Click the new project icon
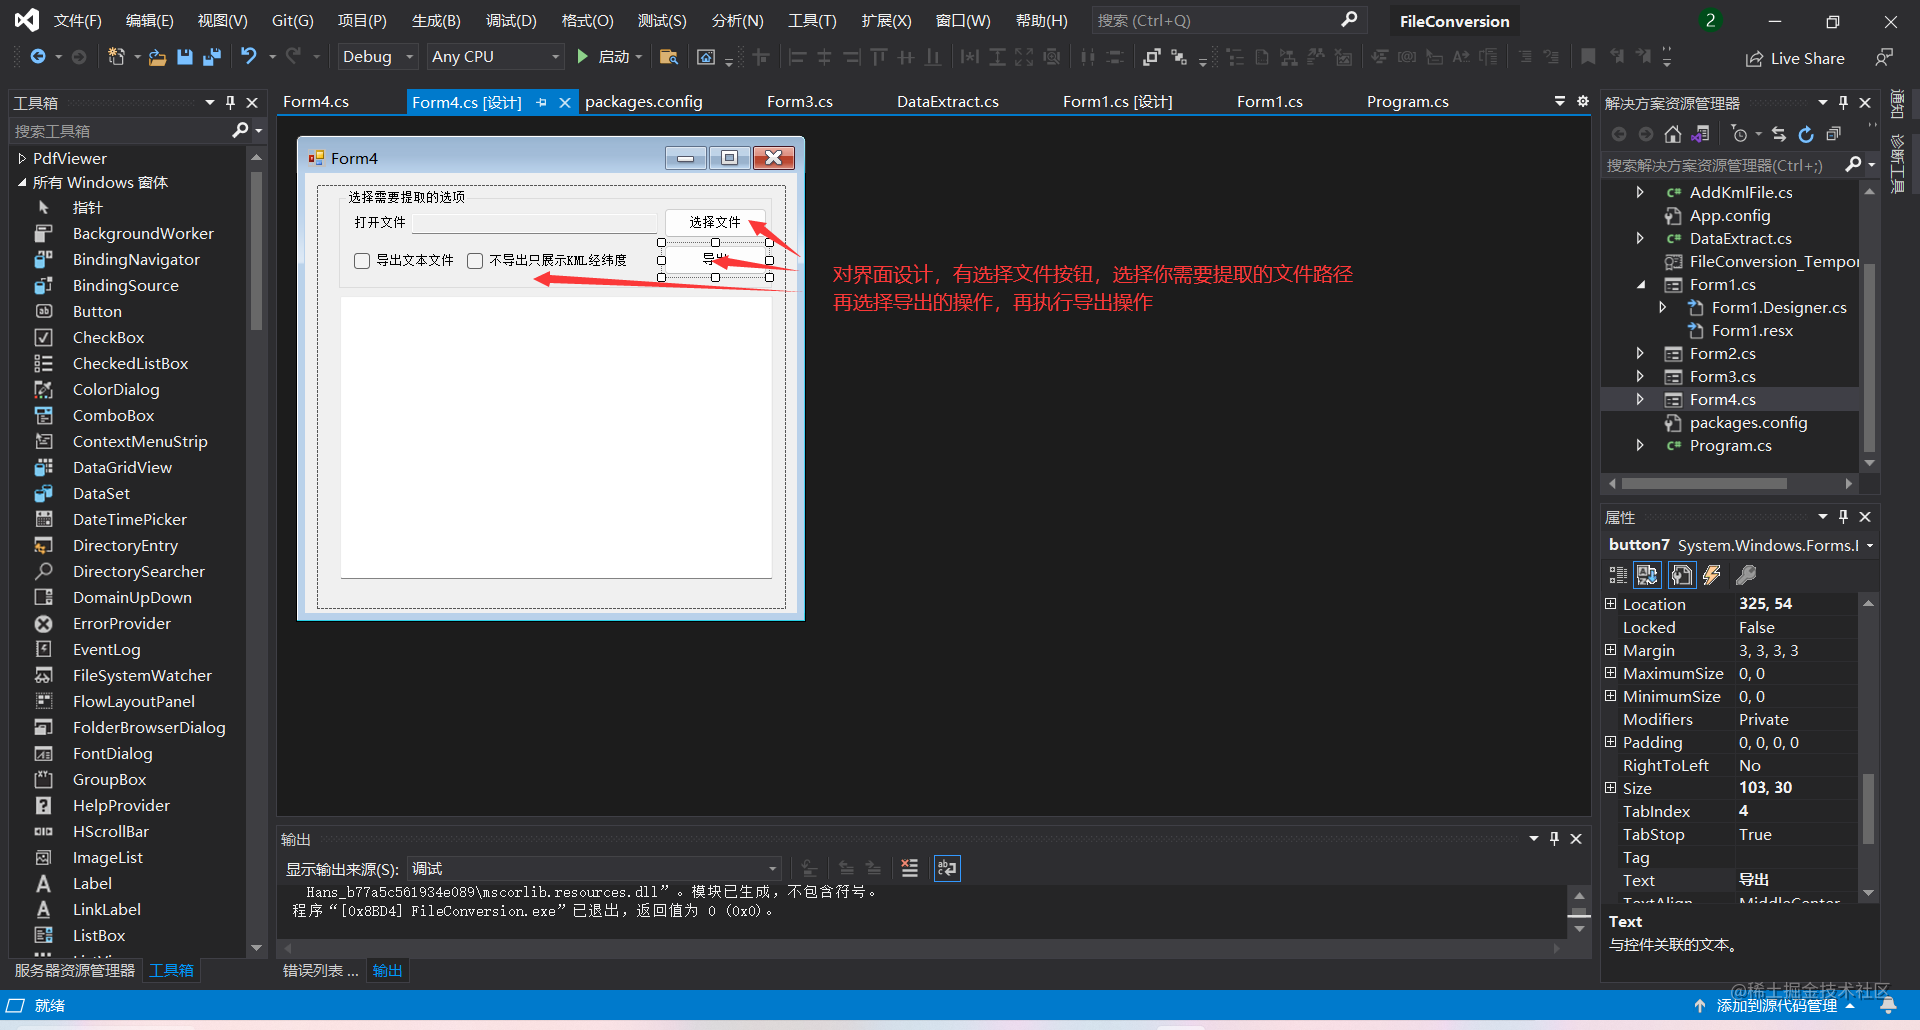The image size is (1920, 1030). pos(116,57)
